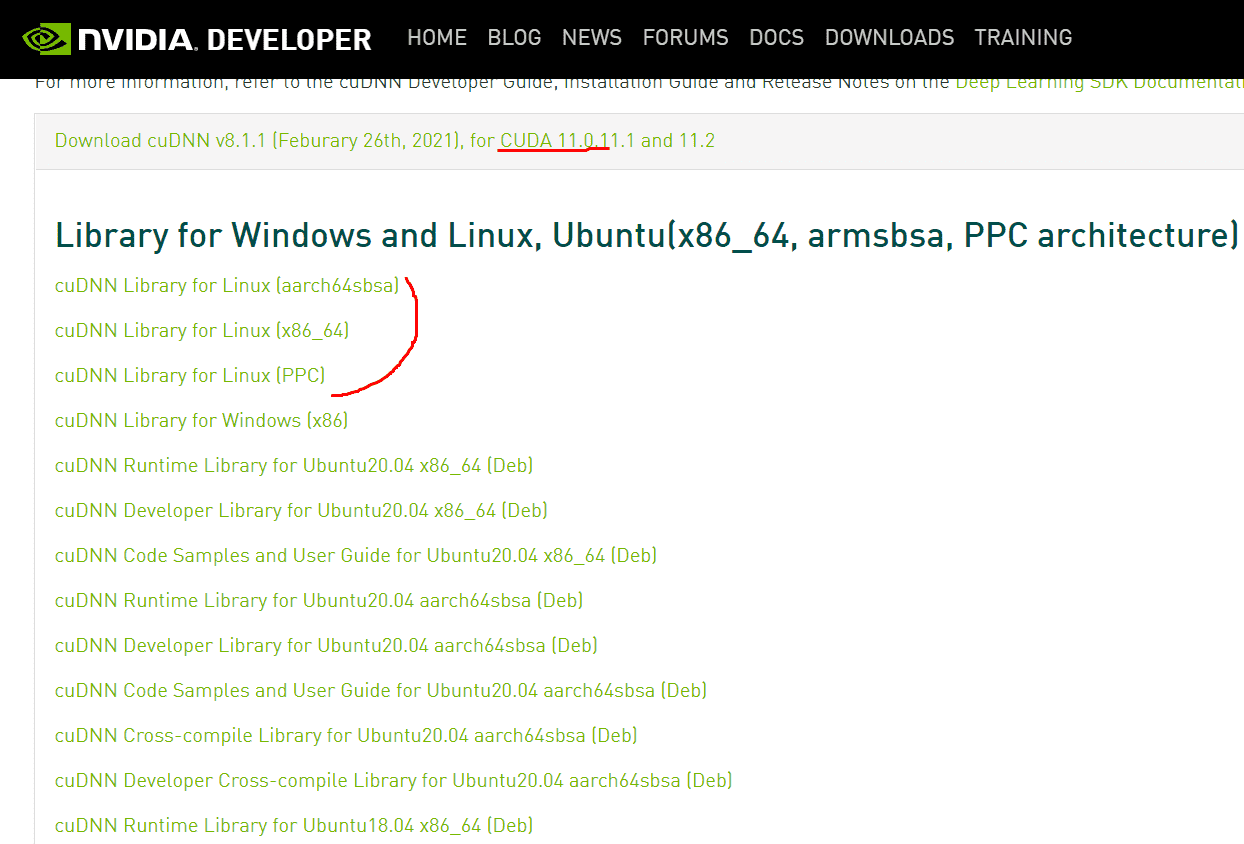Get cuDNN Developer Library Ubuntu20.04 aarch64sbsa Deb
Image resolution: width=1244 pixels, height=844 pixels.
point(326,646)
